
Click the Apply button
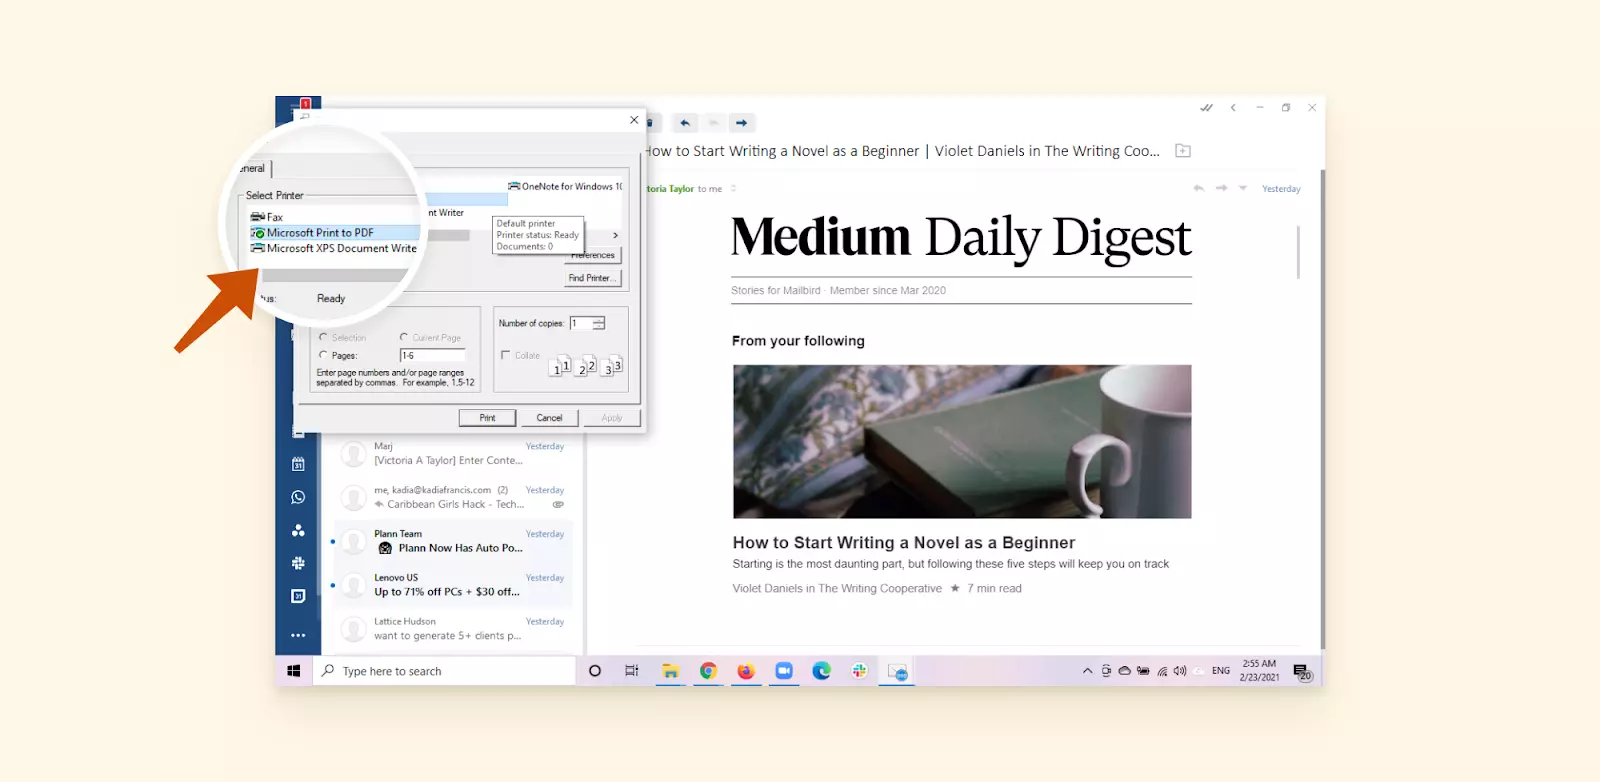pos(611,418)
